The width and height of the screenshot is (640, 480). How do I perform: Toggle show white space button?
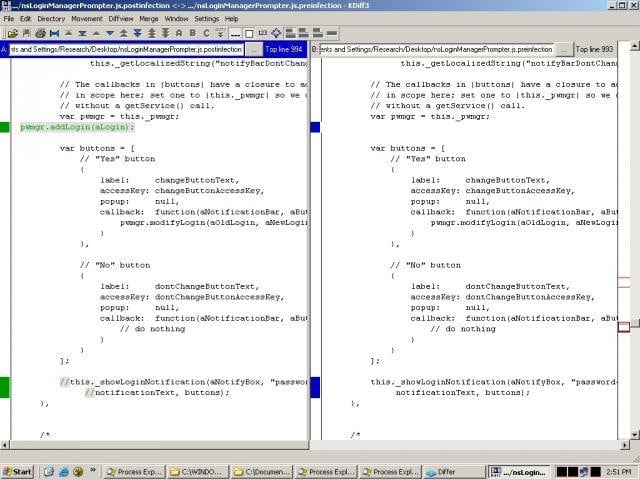click(x=249, y=33)
